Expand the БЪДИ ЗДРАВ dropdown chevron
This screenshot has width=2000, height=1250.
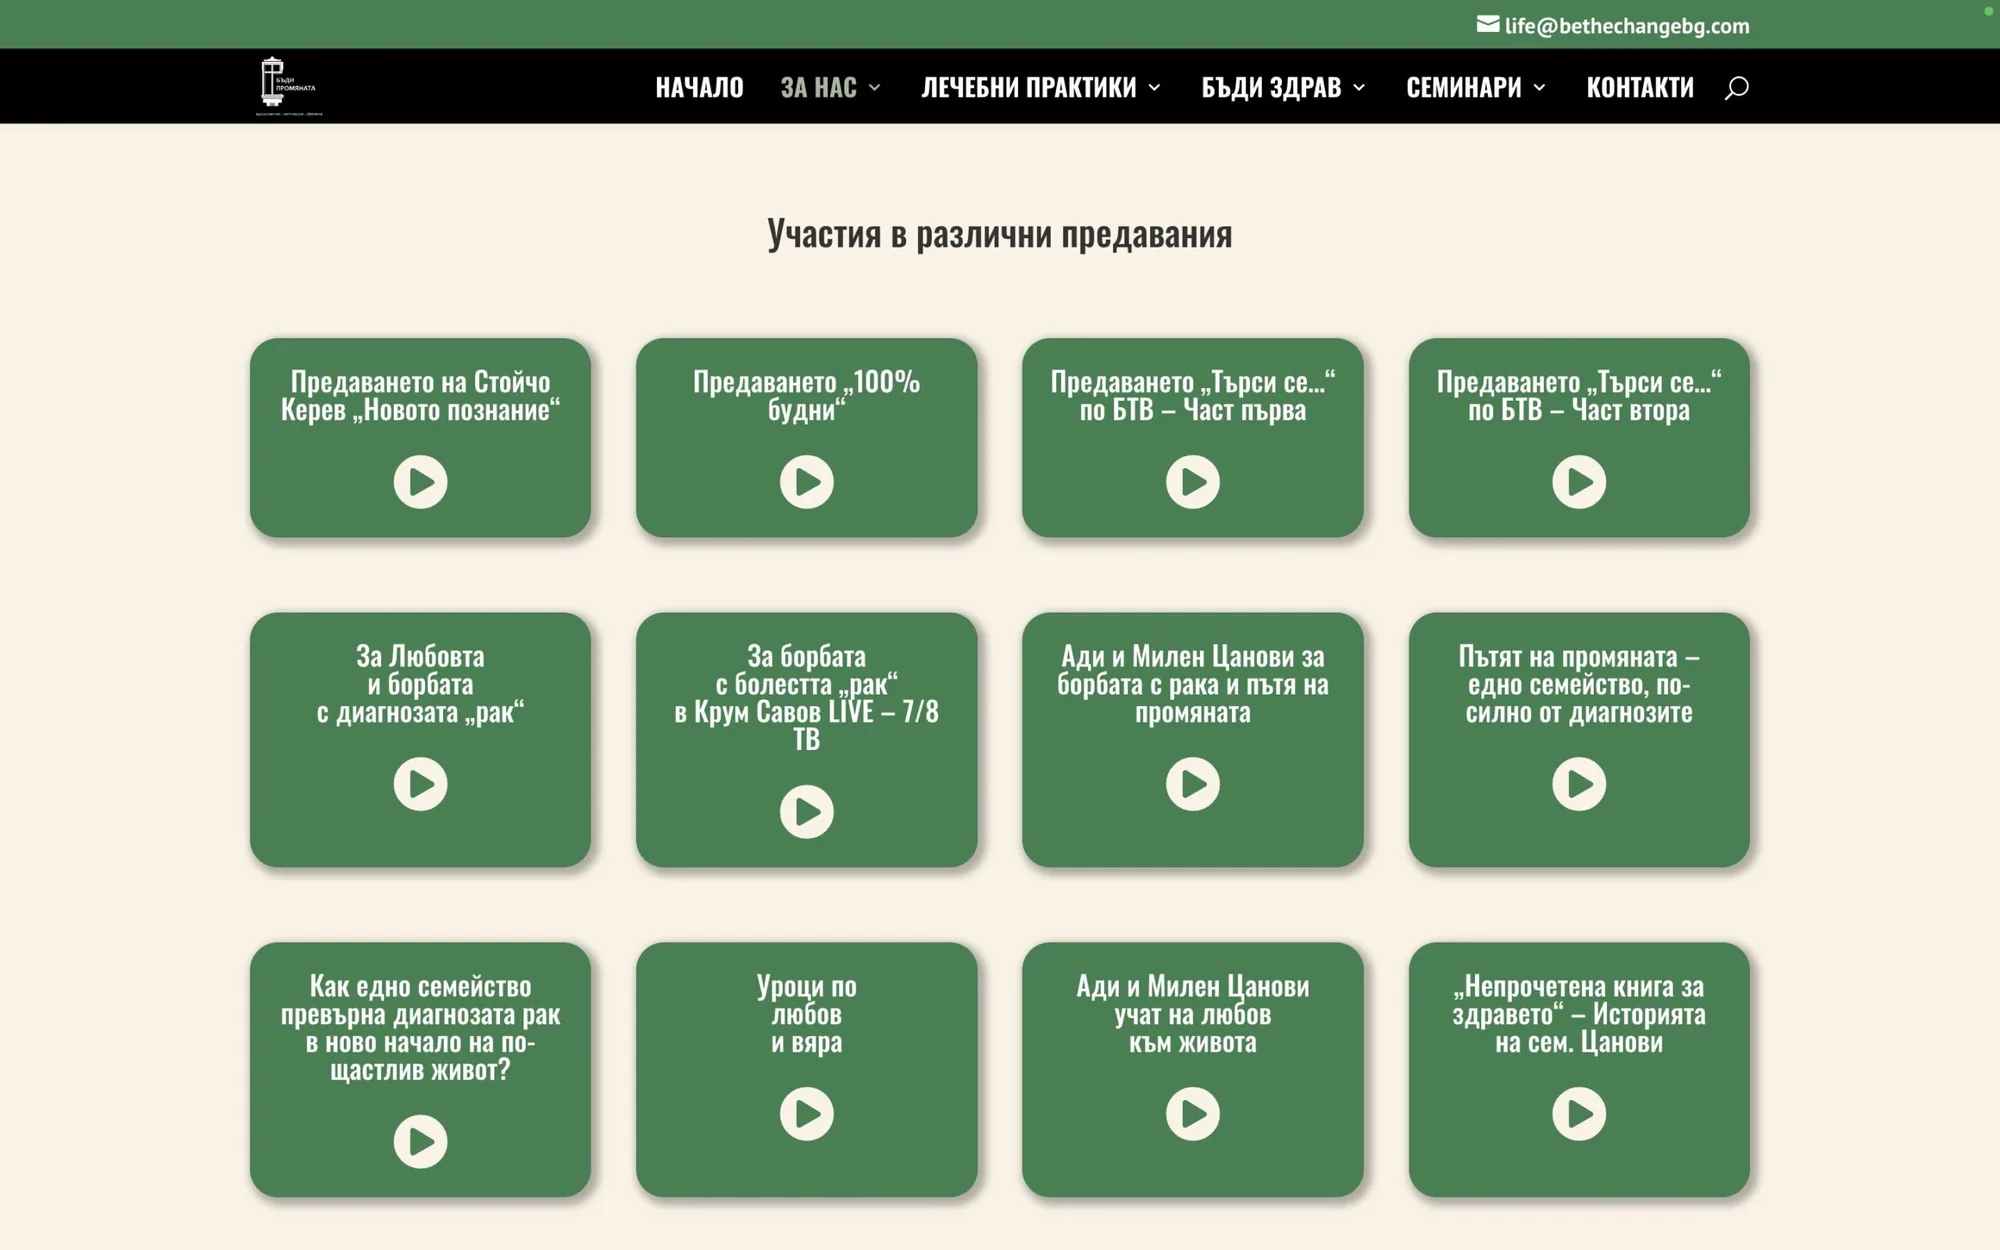(1359, 88)
